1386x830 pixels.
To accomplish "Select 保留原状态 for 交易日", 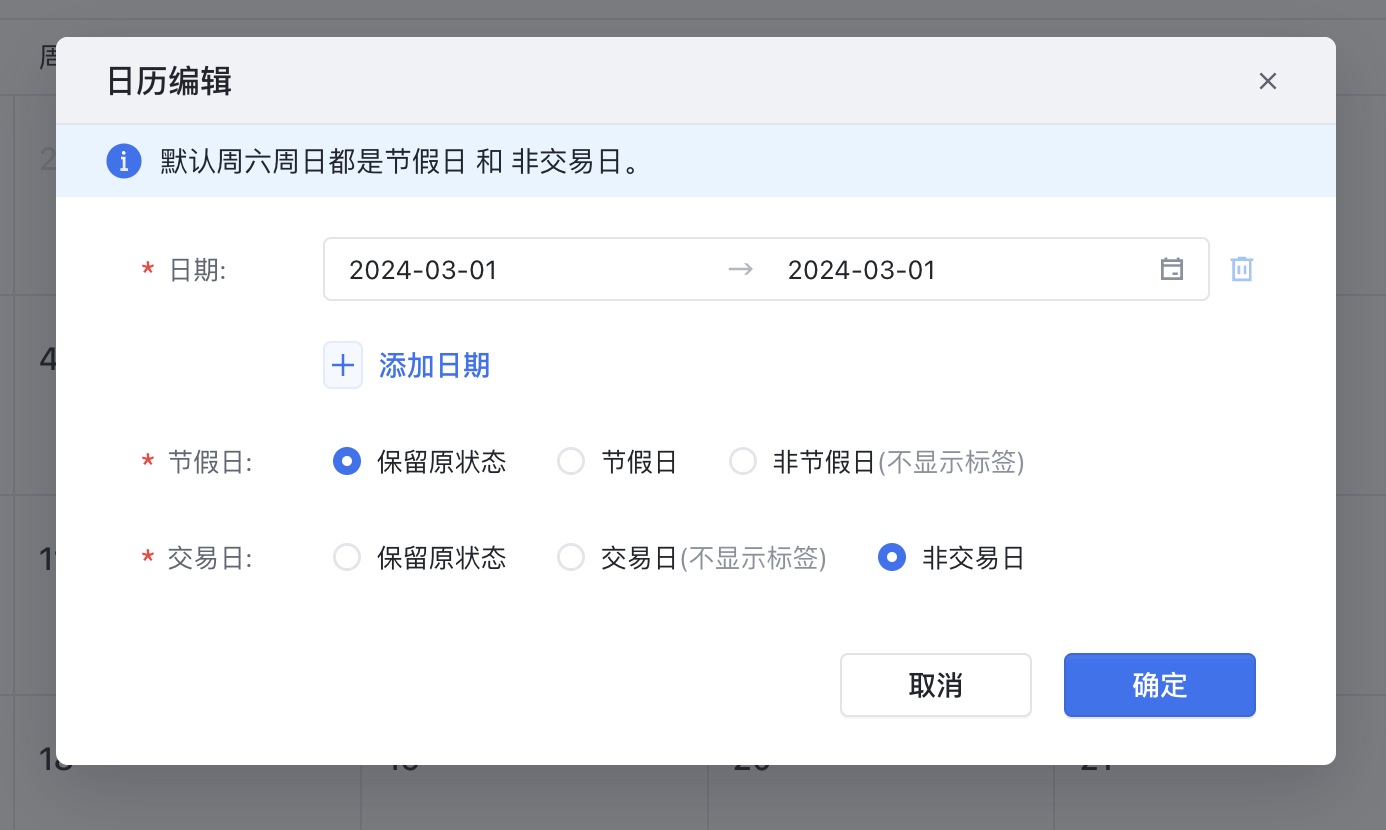I will [347, 558].
